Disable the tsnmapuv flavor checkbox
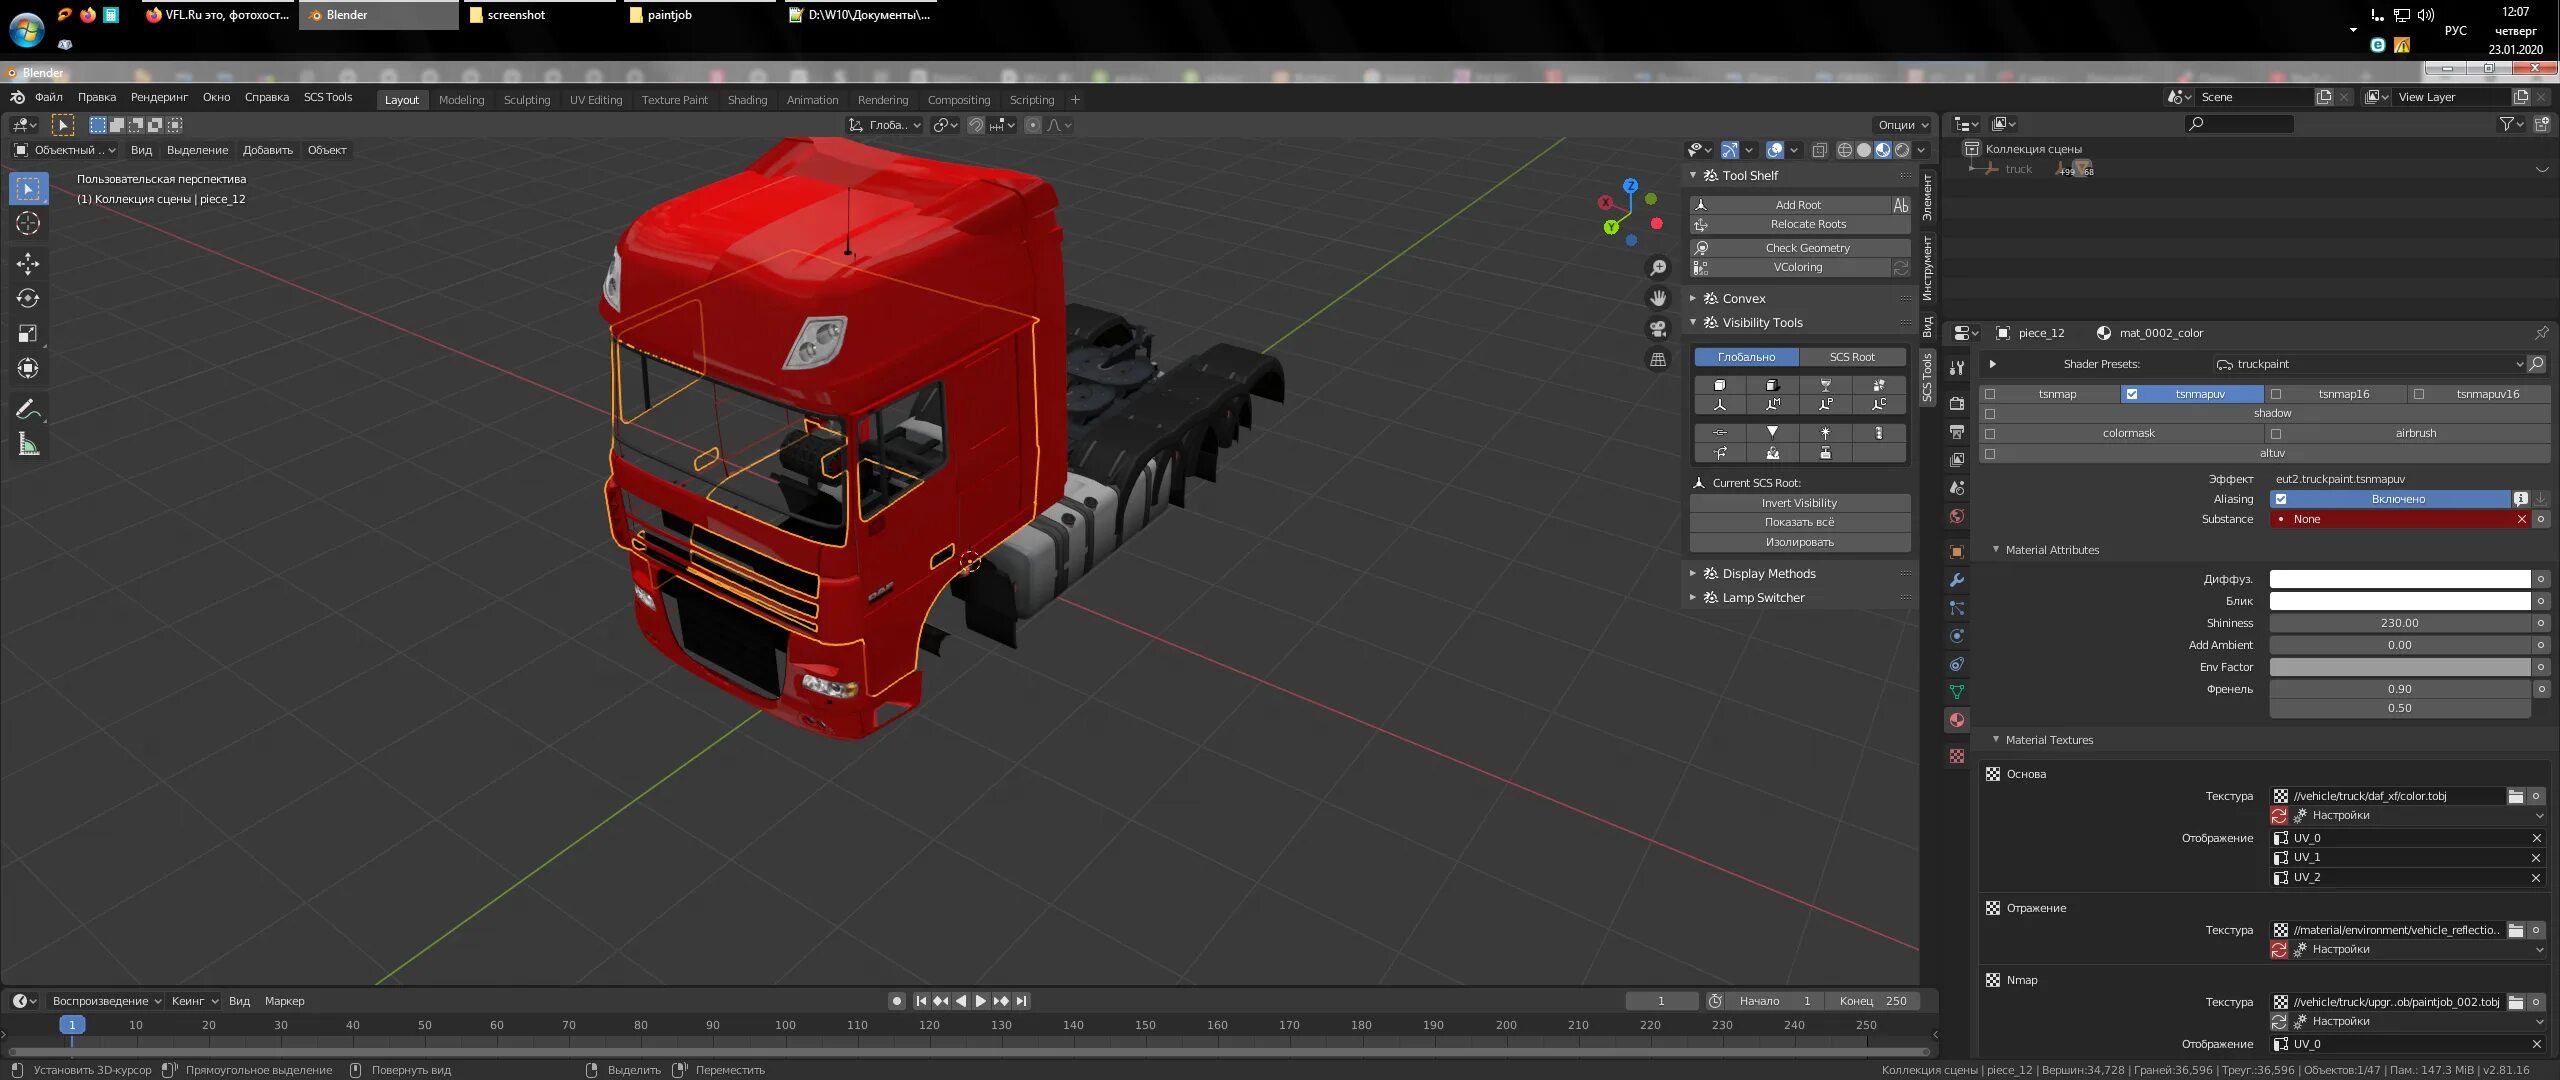The image size is (2560, 1080). tap(2132, 394)
